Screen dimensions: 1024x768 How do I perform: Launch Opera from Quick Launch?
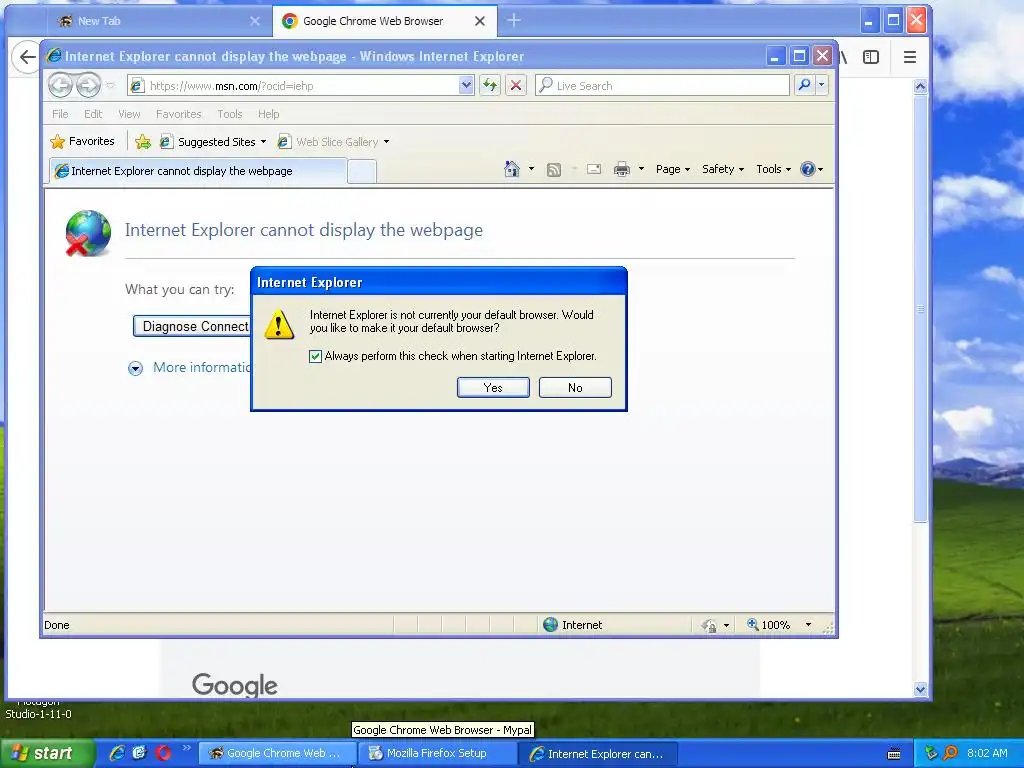point(163,753)
